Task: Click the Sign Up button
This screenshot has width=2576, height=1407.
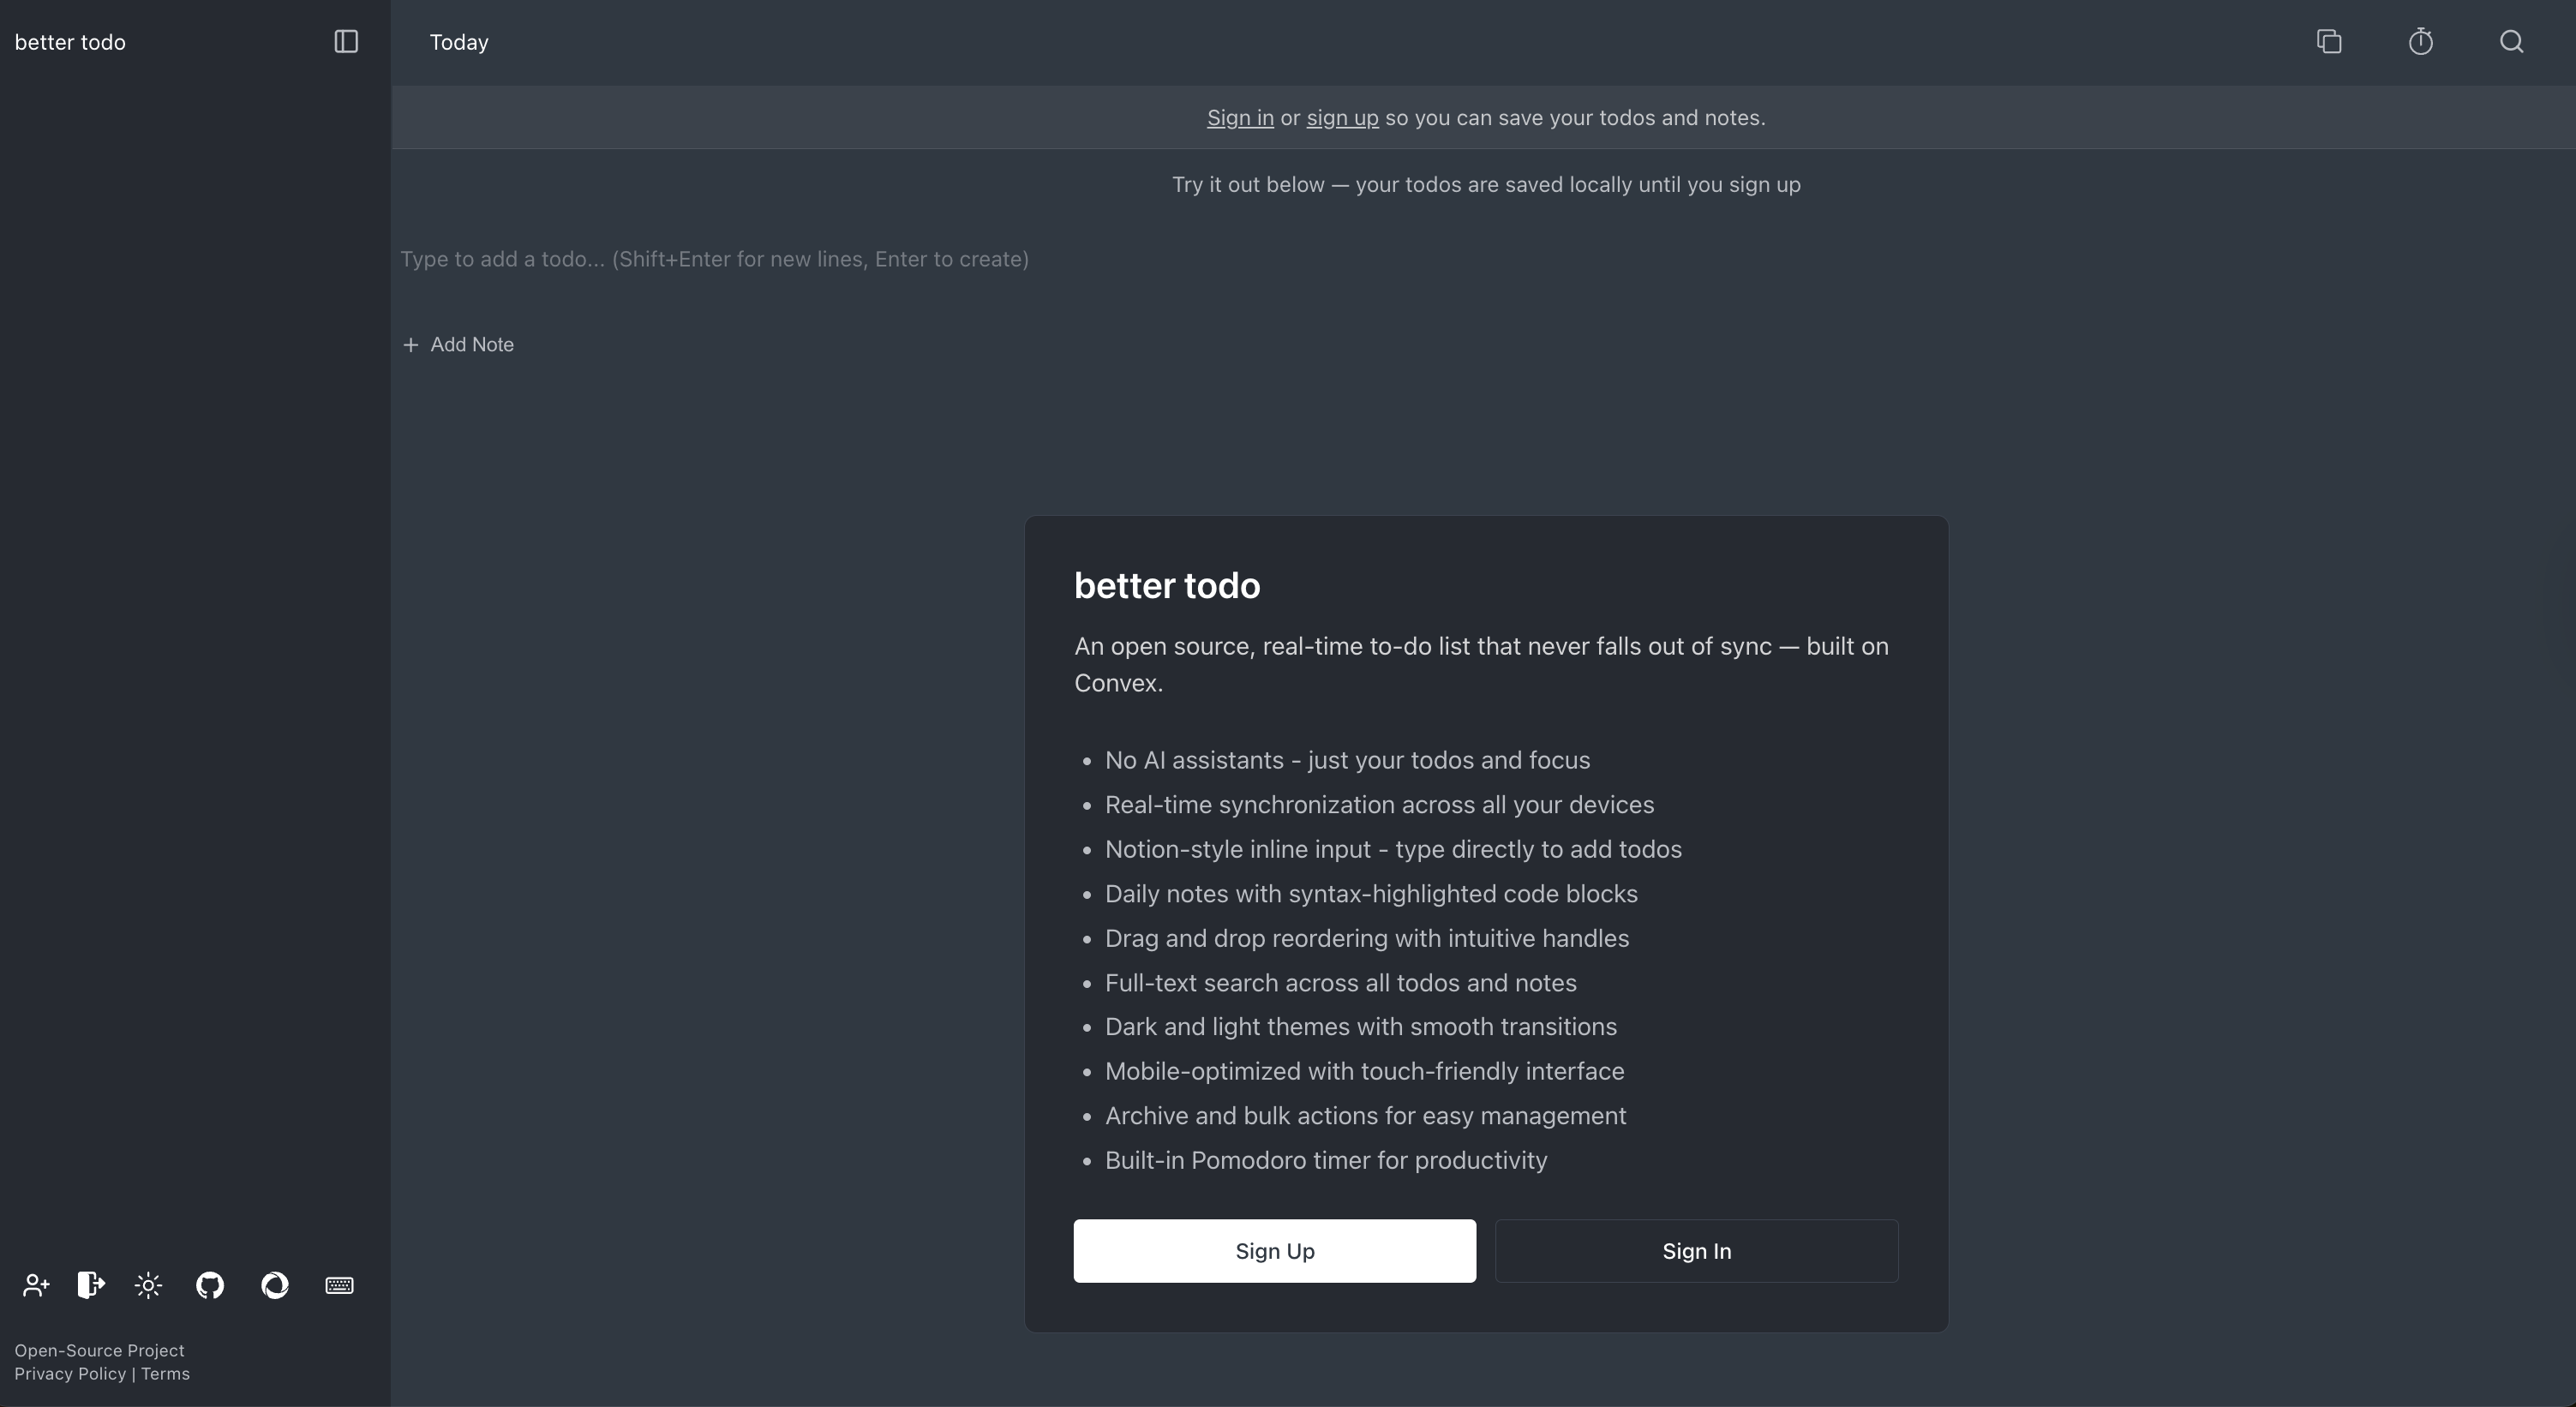Action: pos(1274,1250)
